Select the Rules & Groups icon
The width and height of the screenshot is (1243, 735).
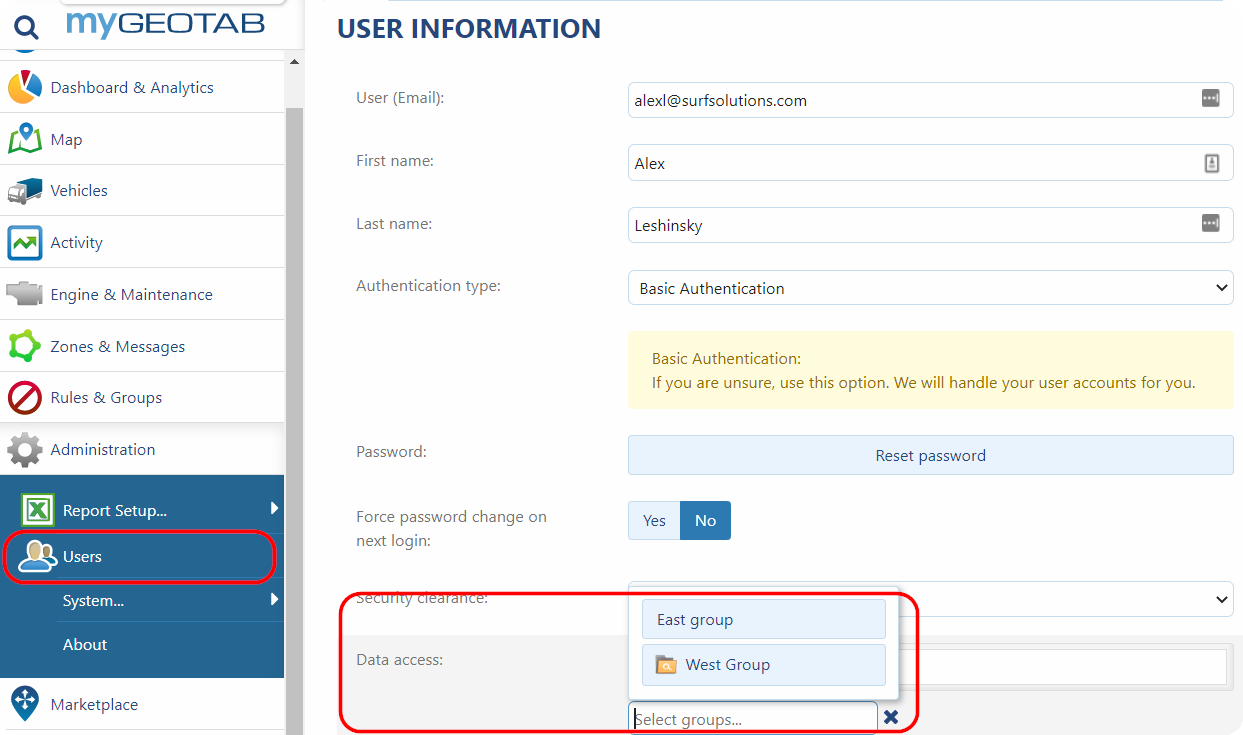click(26, 397)
